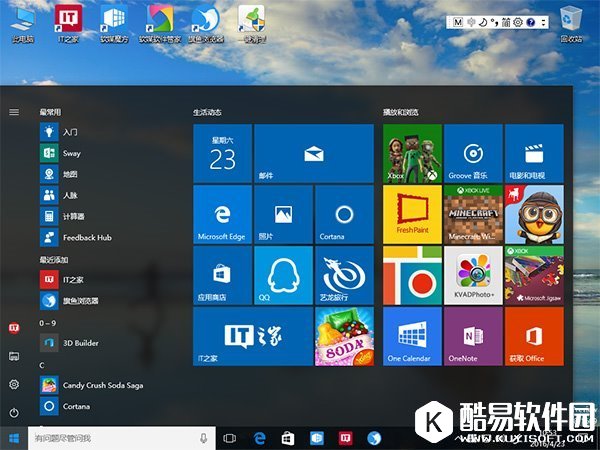Toggle the IME M Chinese/English mode

[x=458, y=22]
